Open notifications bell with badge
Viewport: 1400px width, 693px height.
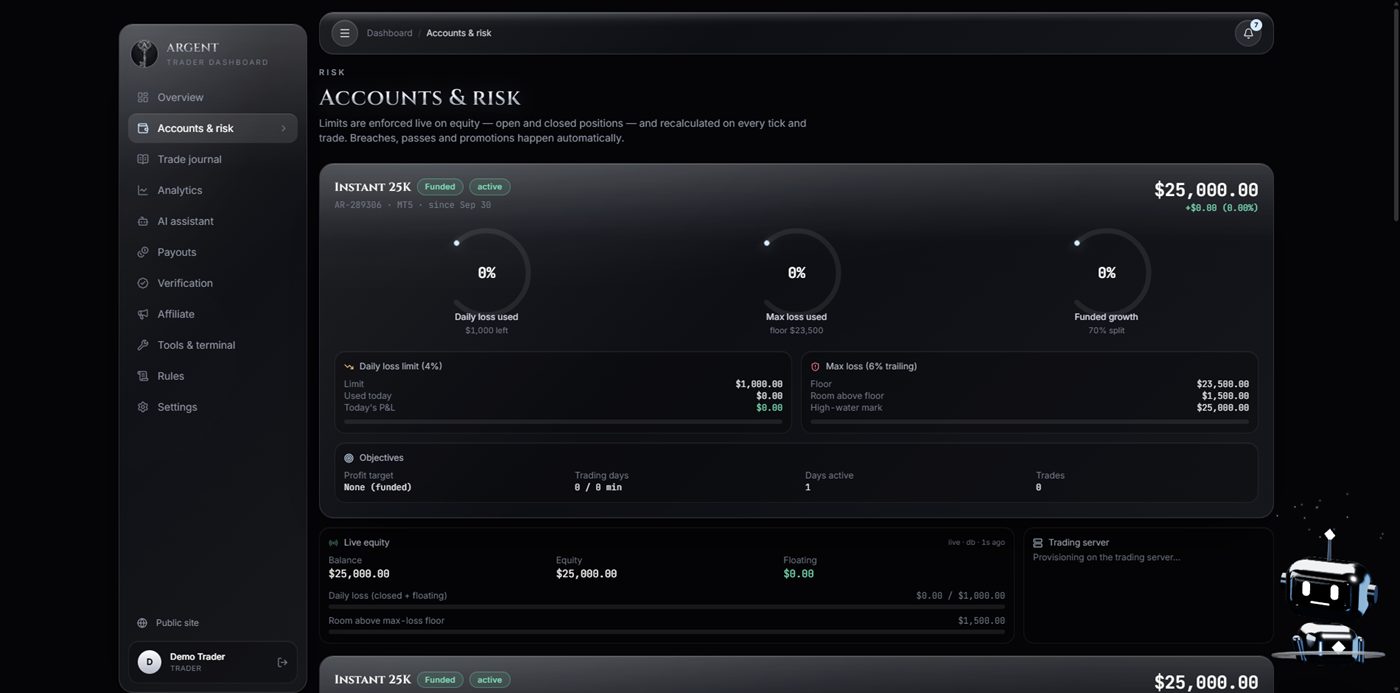[1248, 33]
